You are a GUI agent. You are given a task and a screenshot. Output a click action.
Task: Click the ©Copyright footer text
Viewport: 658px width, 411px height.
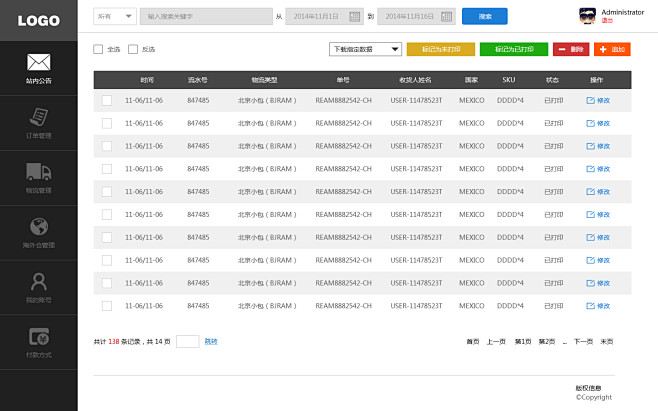click(x=594, y=397)
